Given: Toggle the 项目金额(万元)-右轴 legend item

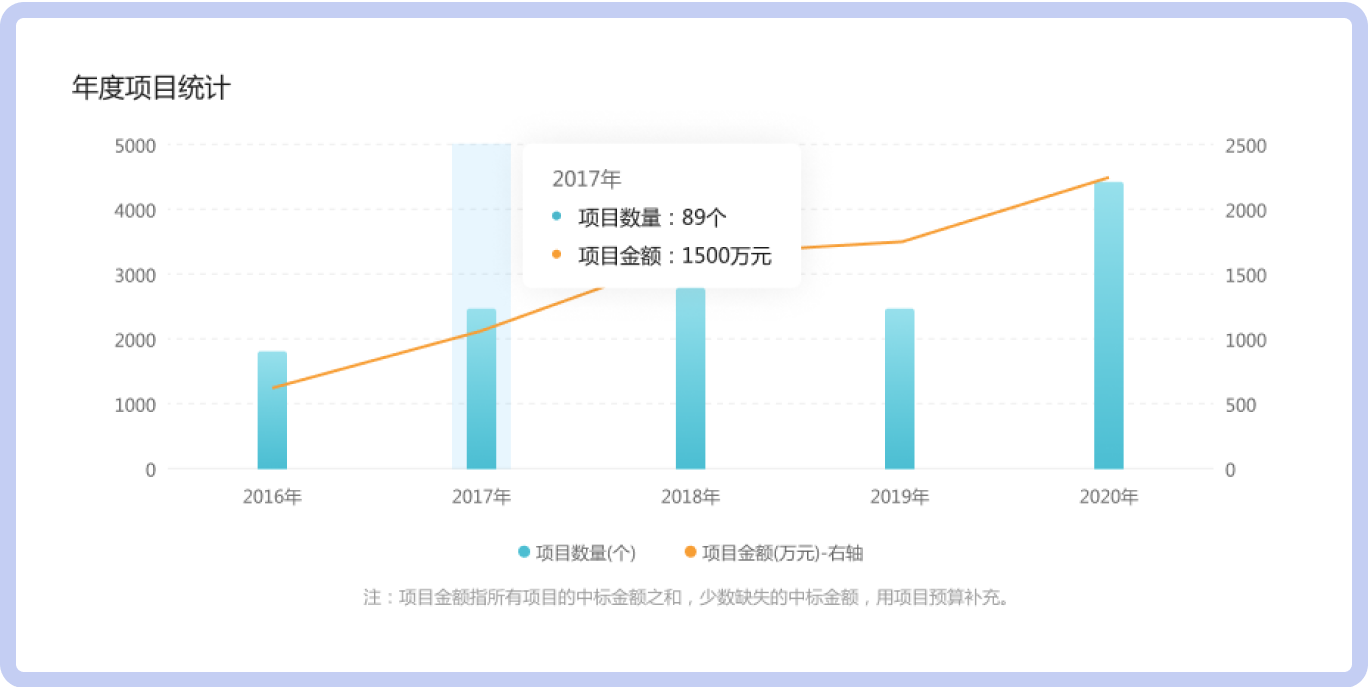Looking at the screenshot, I should [781, 552].
